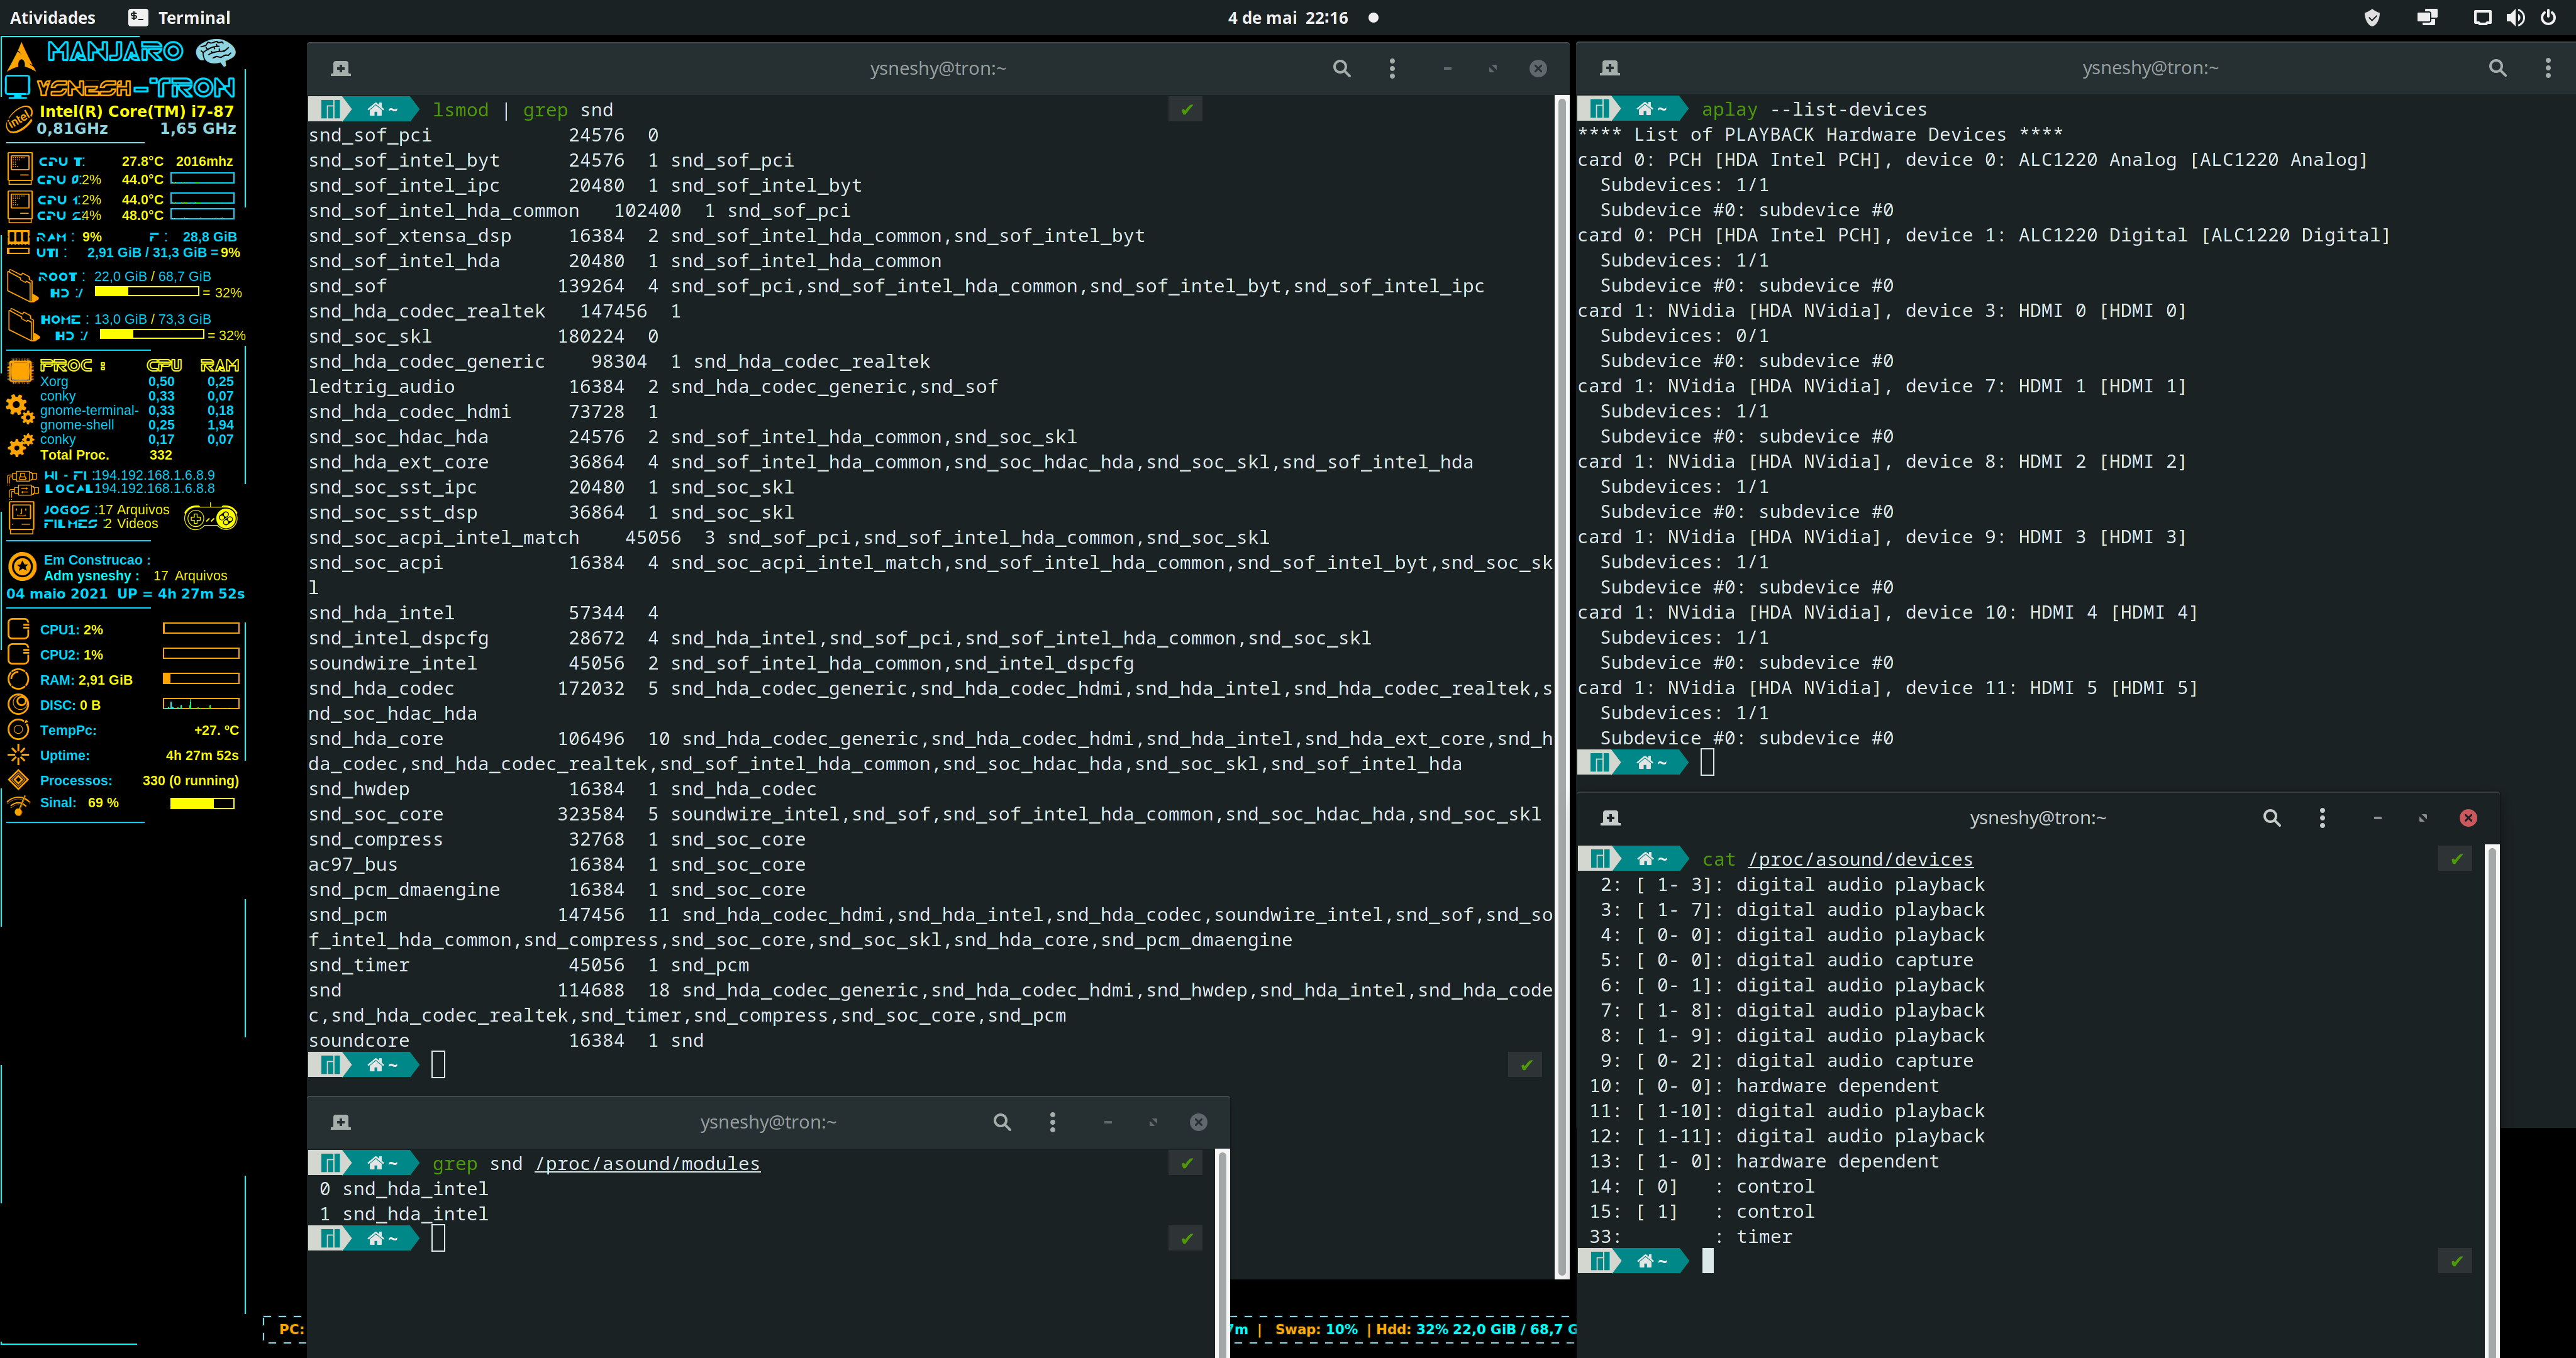Open the aplay terminal options menu
Screen dimensions: 2576x1358
pyautogui.click(x=2547, y=68)
